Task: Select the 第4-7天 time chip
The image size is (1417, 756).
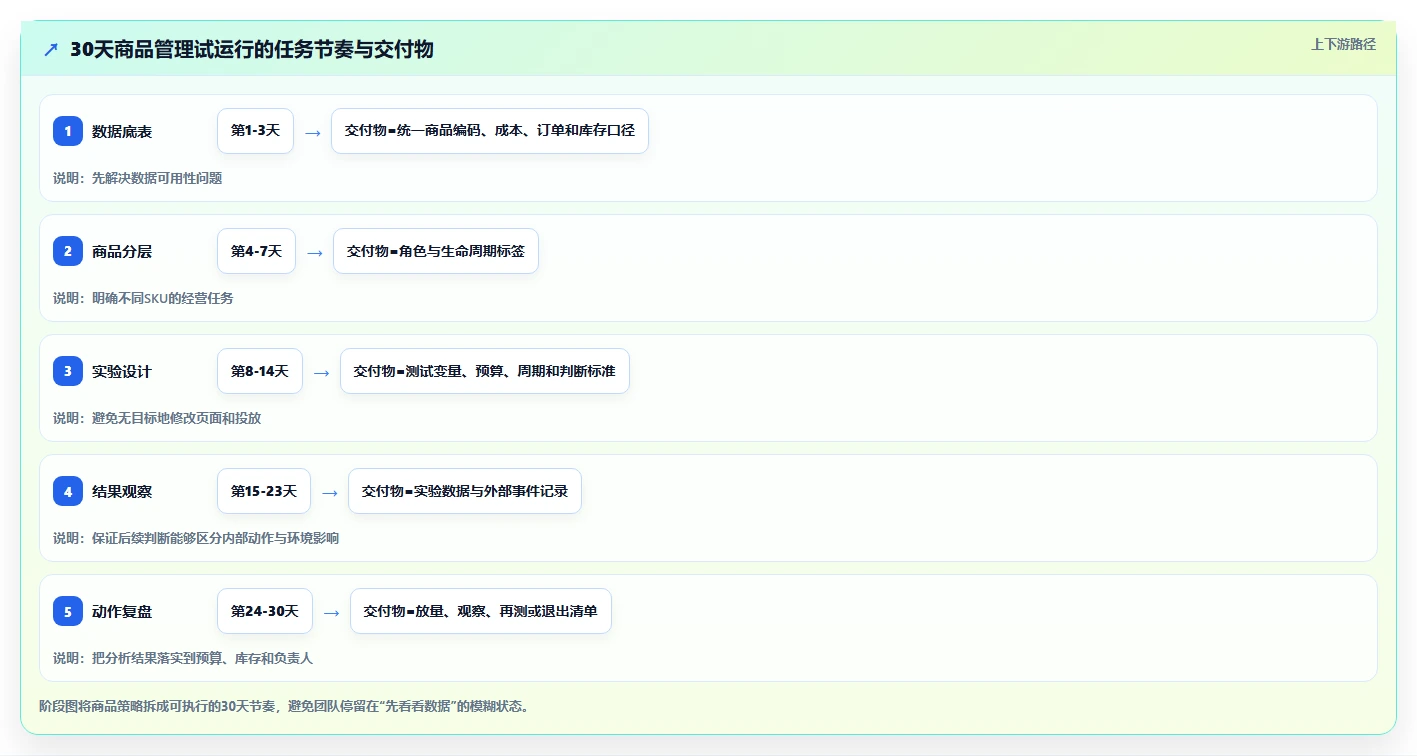Action: [x=256, y=251]
